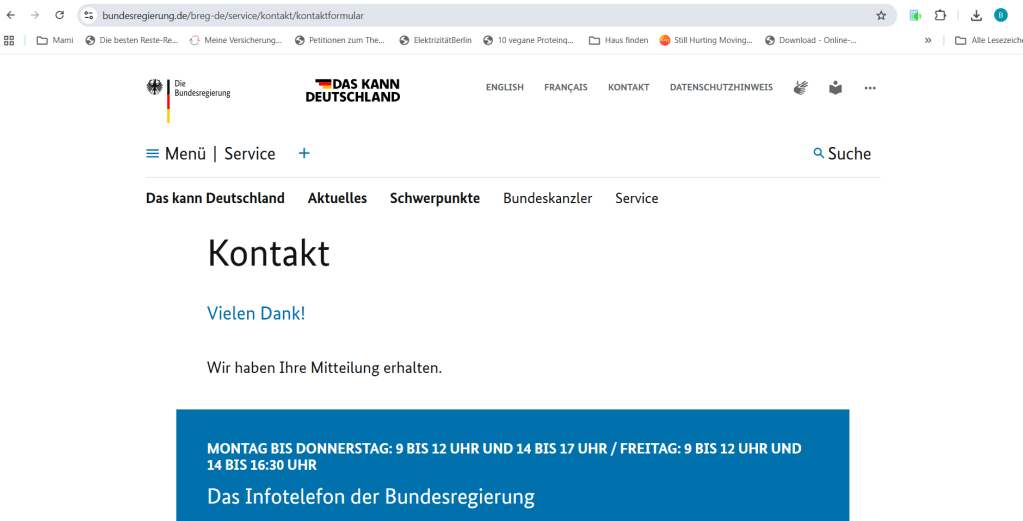Expand the plus icon next to Service

pos(304,153)
